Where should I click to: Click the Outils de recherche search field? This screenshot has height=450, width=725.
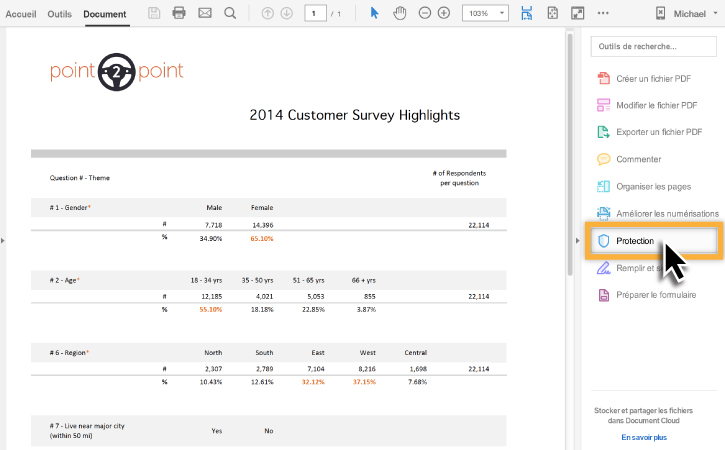tap(653, 46)
